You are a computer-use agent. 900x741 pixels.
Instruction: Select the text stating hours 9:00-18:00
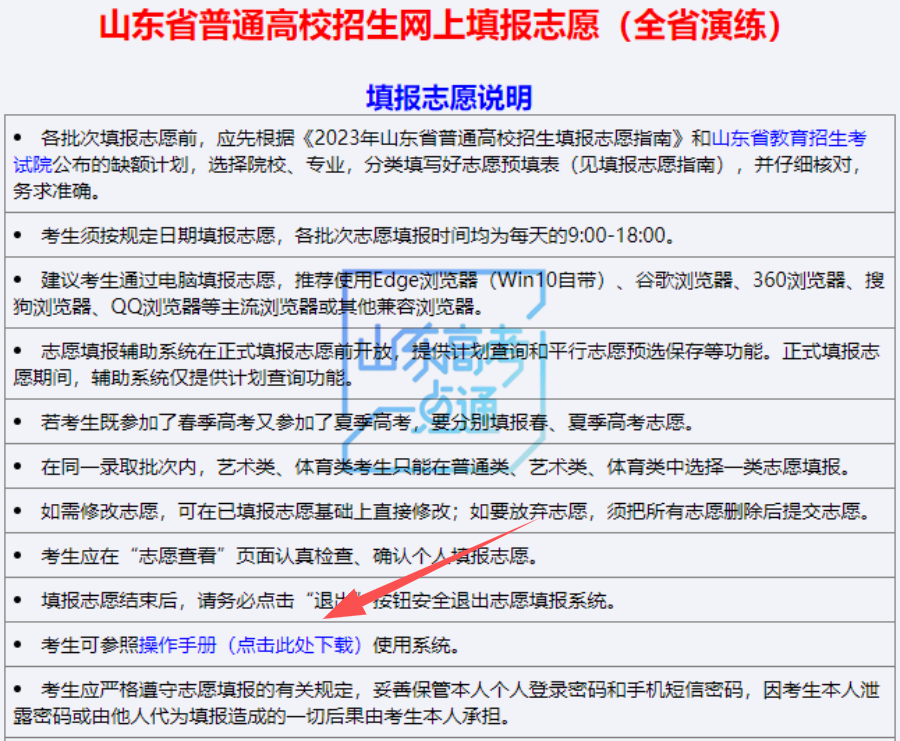click(616, 236)
